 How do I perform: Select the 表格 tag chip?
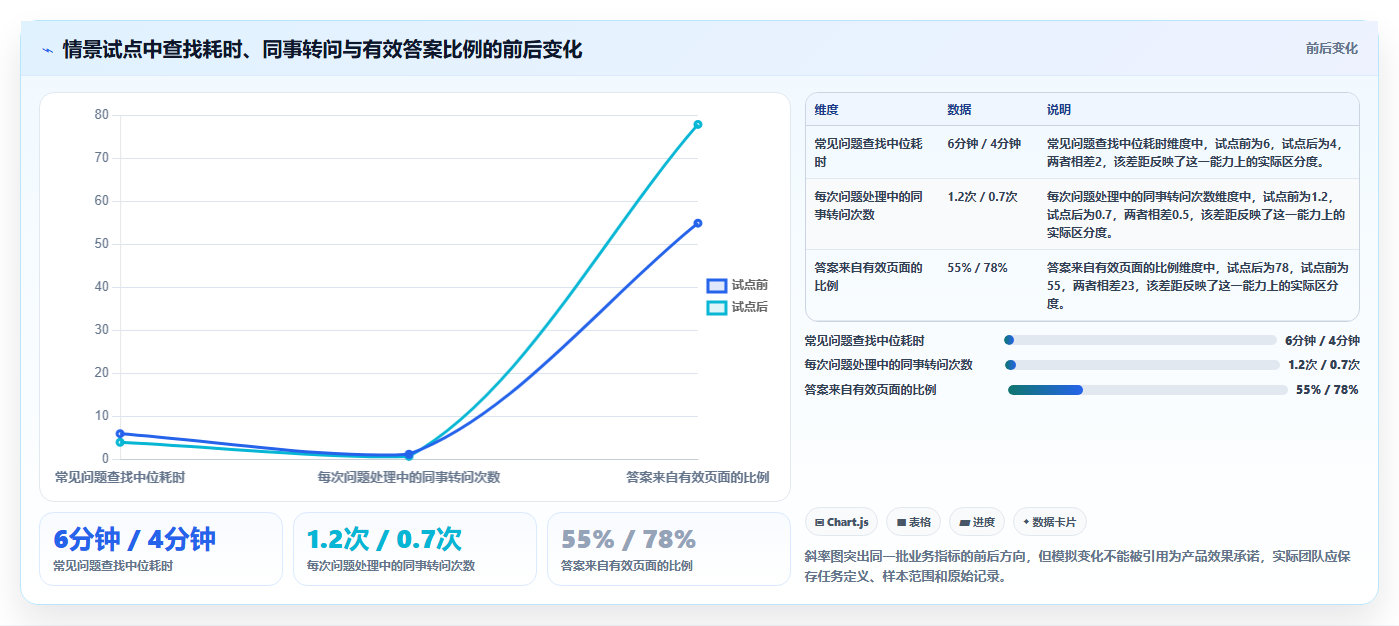(x=913, y=522)
